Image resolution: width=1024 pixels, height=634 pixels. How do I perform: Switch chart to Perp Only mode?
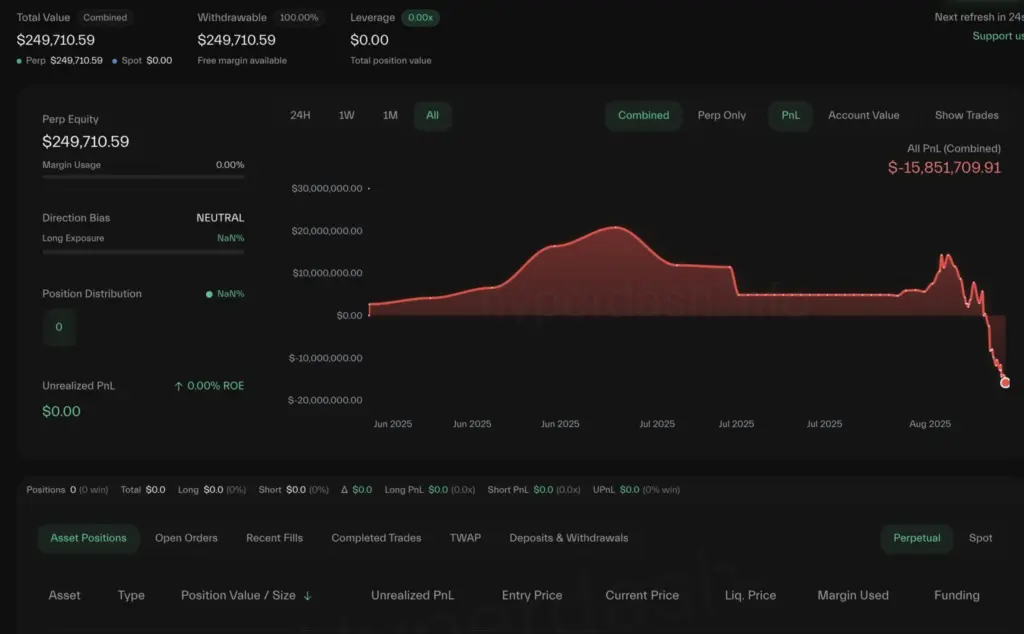721,116
